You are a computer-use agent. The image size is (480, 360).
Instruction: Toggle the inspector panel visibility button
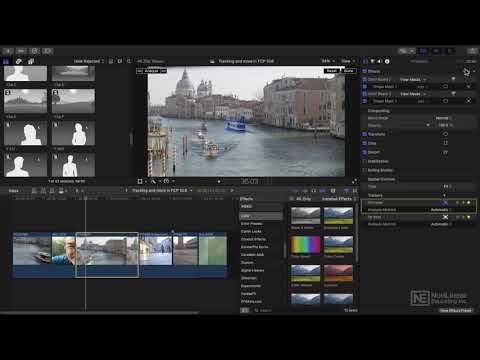pyautogui.click(x=450, y=51)
